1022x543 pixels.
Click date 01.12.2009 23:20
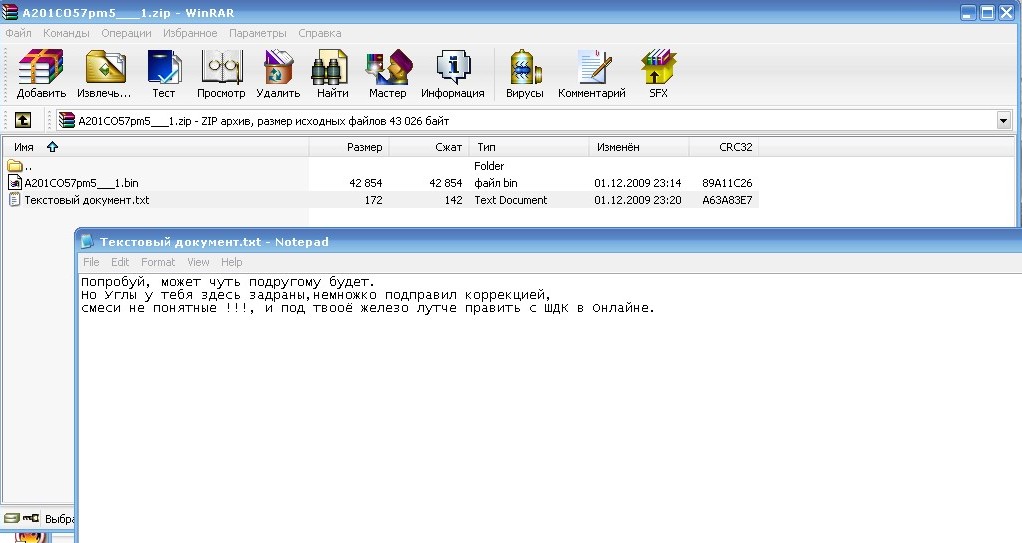tap(637, 200)
